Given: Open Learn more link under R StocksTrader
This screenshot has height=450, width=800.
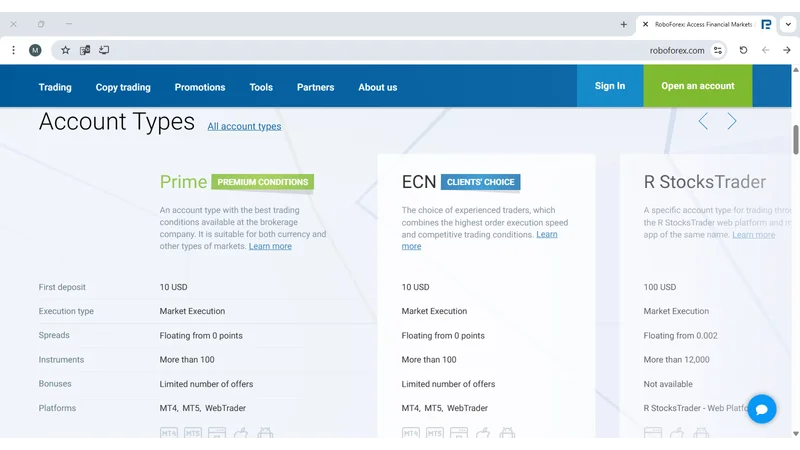Looking at the screenshot, I should click(x=754, y=235).
